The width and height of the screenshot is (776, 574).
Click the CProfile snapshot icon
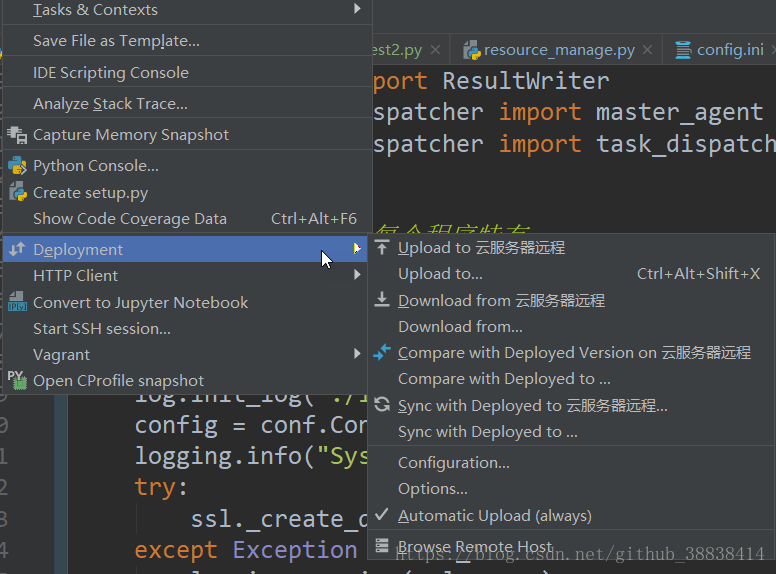click(x=17, y=380)
